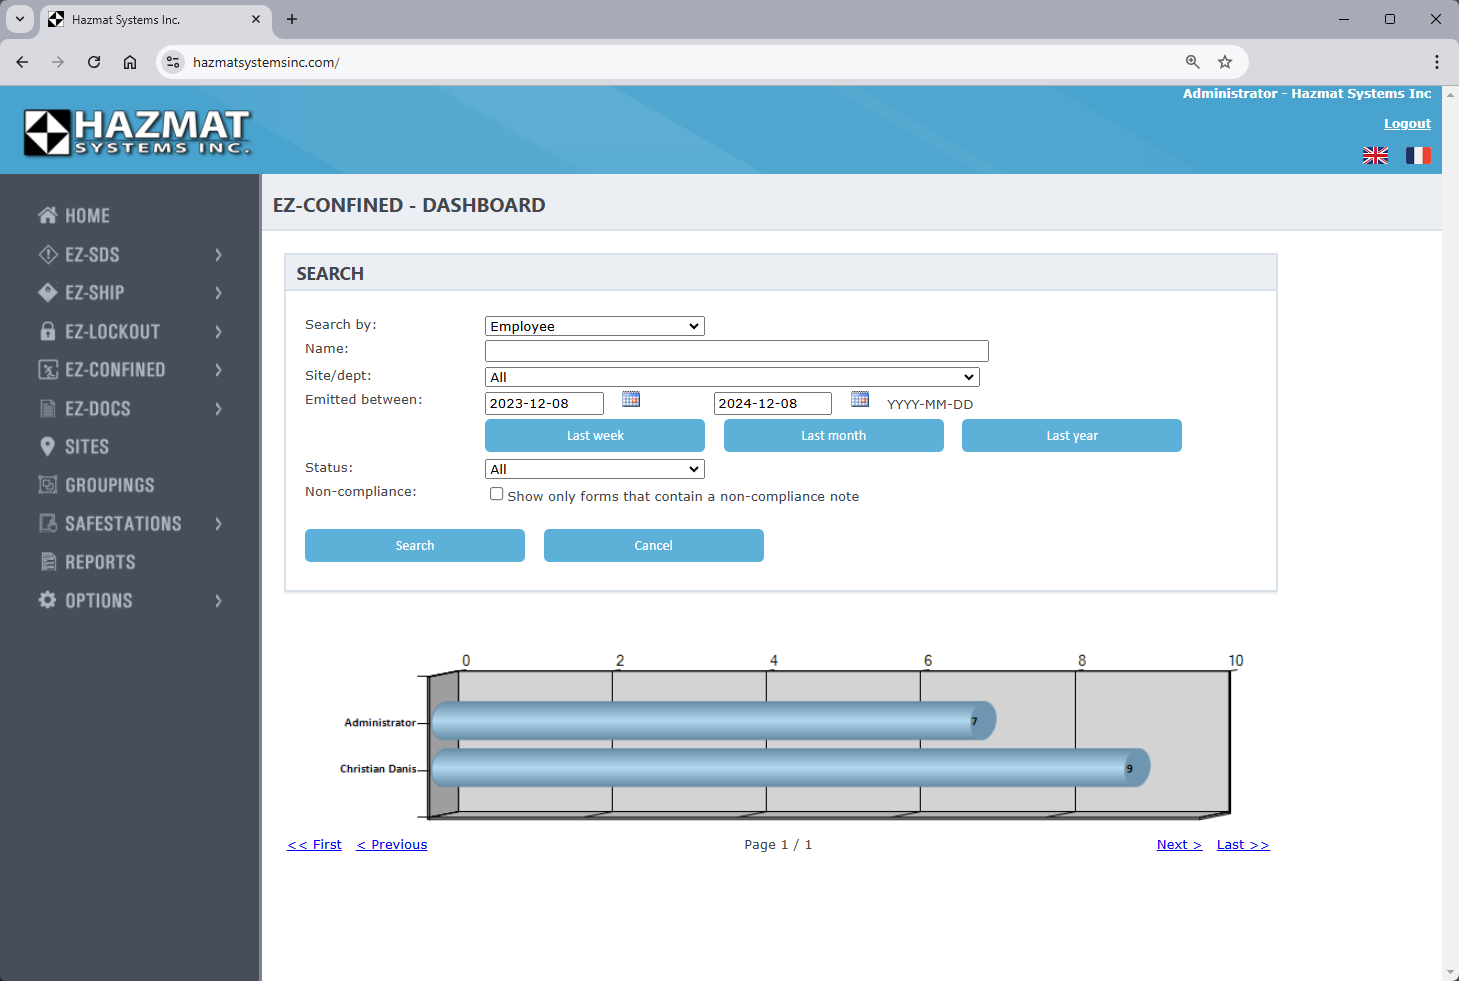Click the UK flag English language icon
The image size is (1459, 981).
1375,155
